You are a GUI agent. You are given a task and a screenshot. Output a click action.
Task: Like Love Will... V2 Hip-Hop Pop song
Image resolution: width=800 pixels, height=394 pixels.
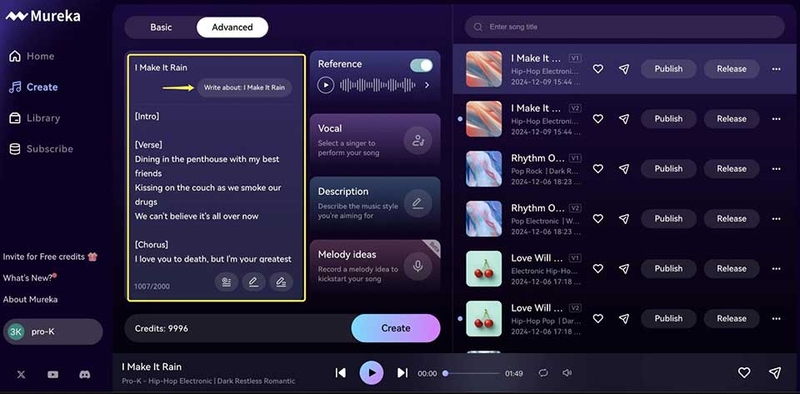click(598, 318)
